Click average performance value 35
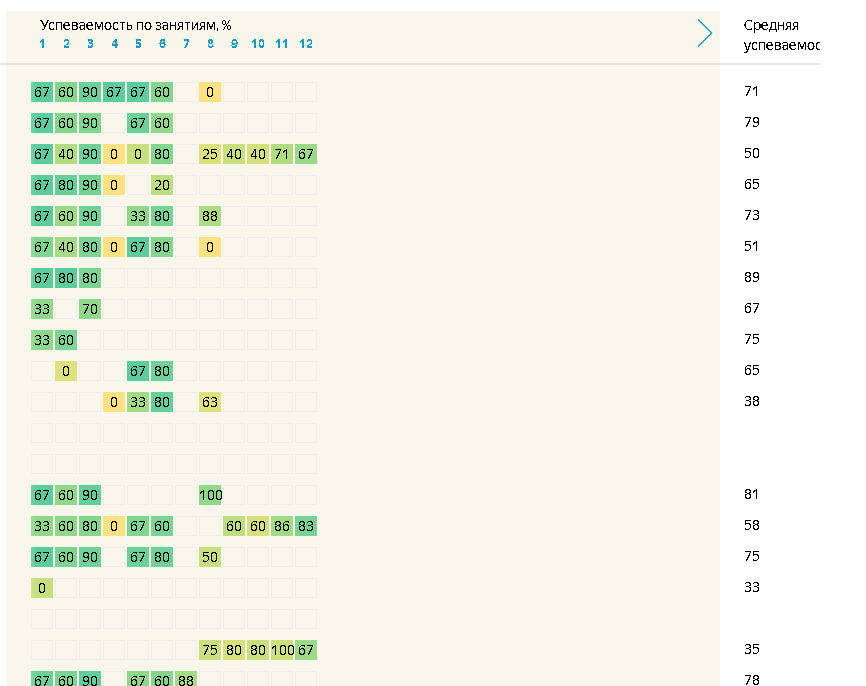The width and height of the screenshot is (866, 686). 752,649
